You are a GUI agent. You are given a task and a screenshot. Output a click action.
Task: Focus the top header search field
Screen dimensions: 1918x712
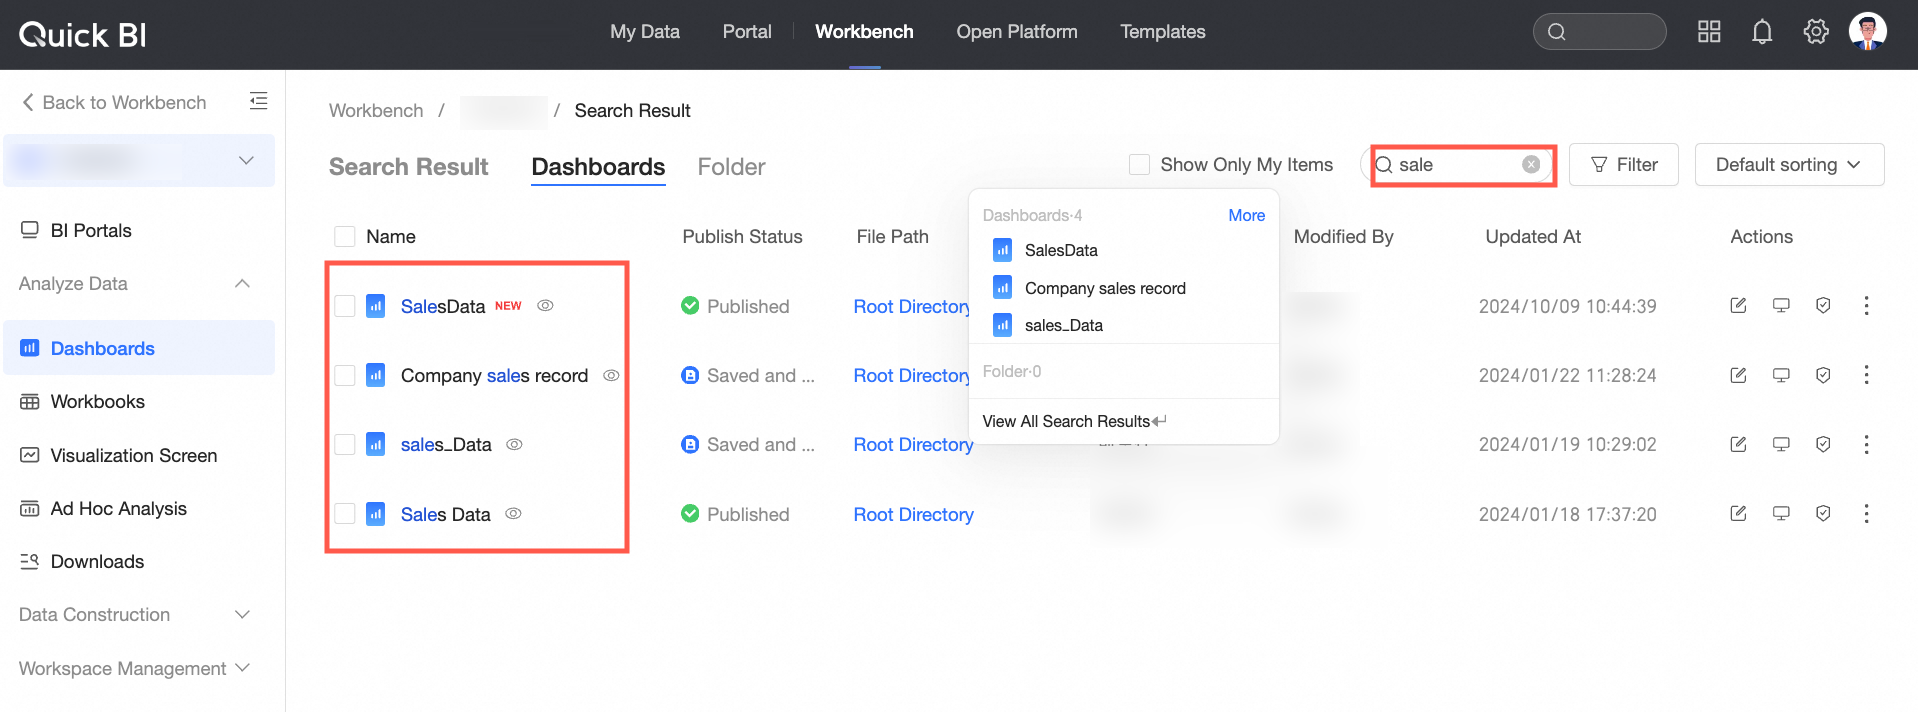pos(1599,31)
